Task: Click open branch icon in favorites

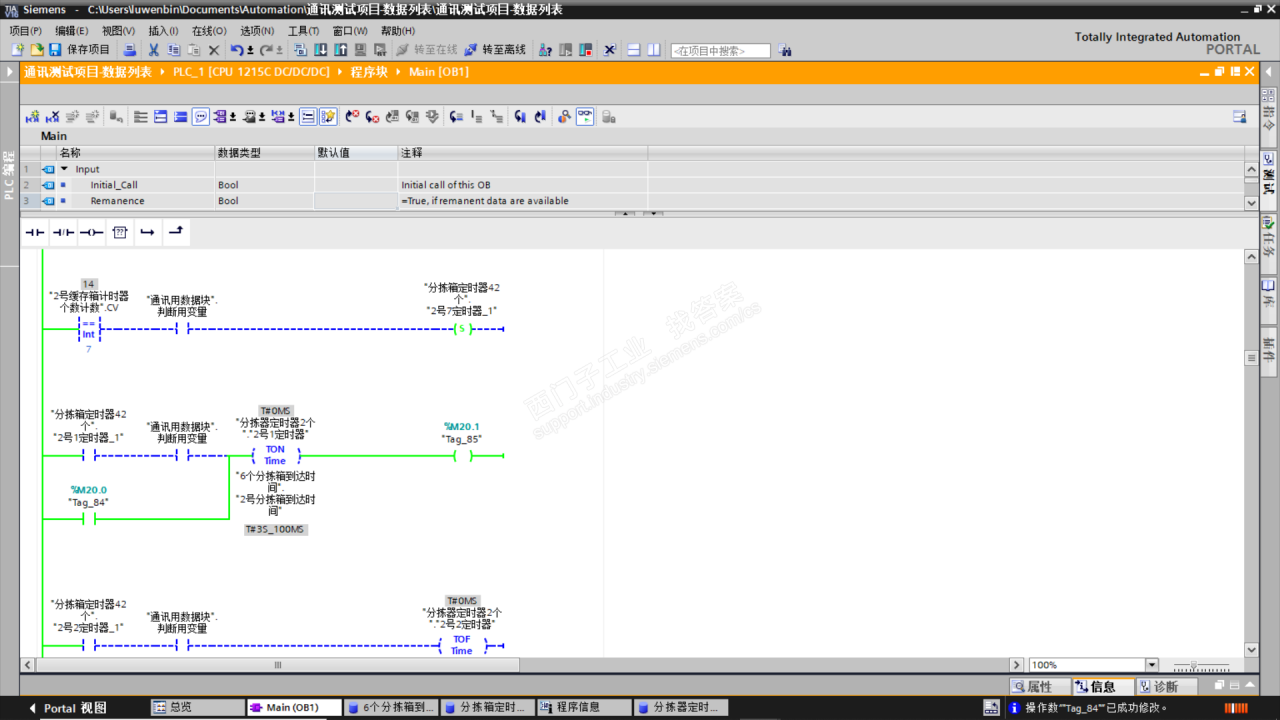Action: 147,232
